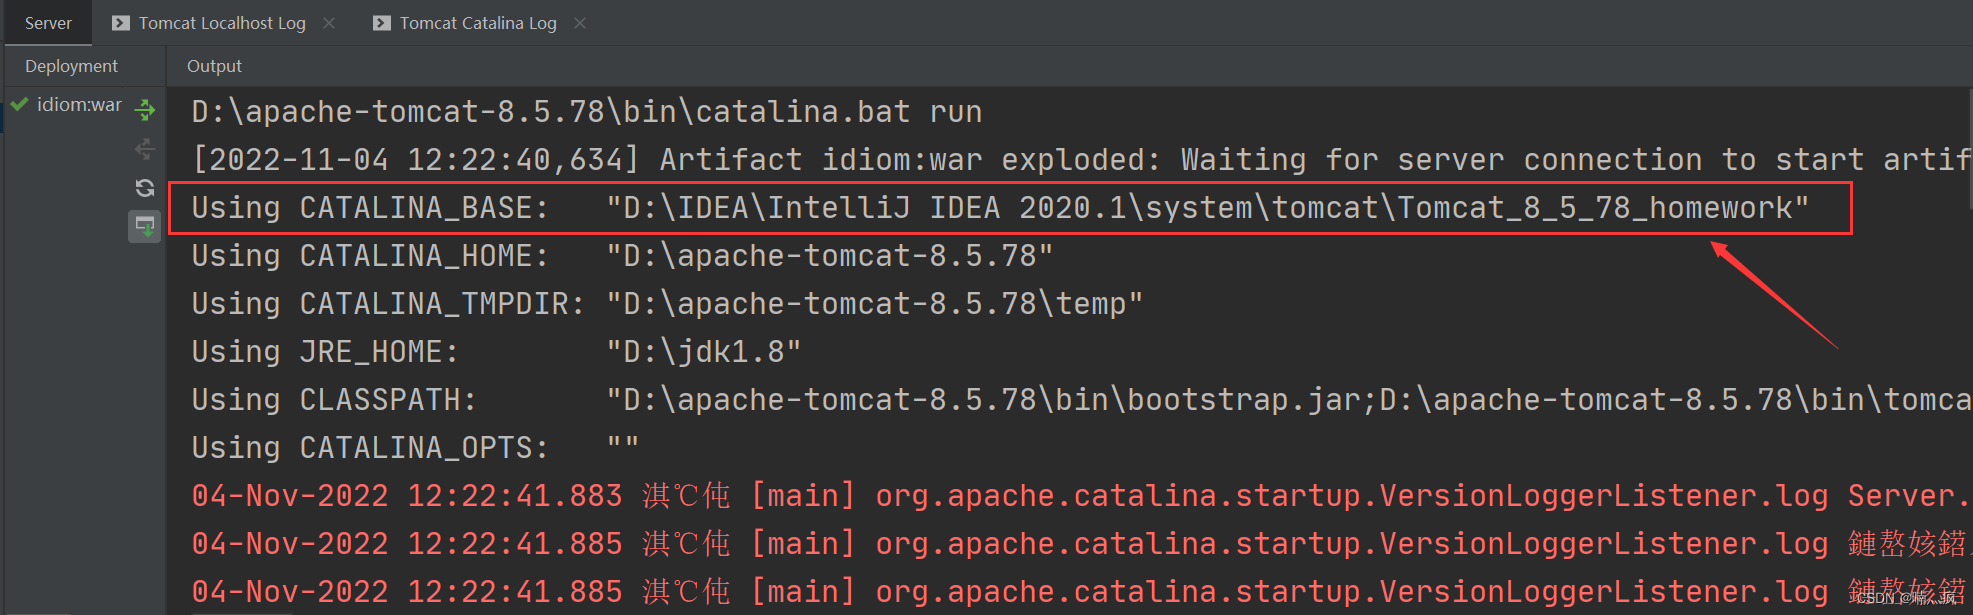The image size is (1973, 615).
Task: Click the Using CATALINA_OPTS line
Action: click(415, 448)
